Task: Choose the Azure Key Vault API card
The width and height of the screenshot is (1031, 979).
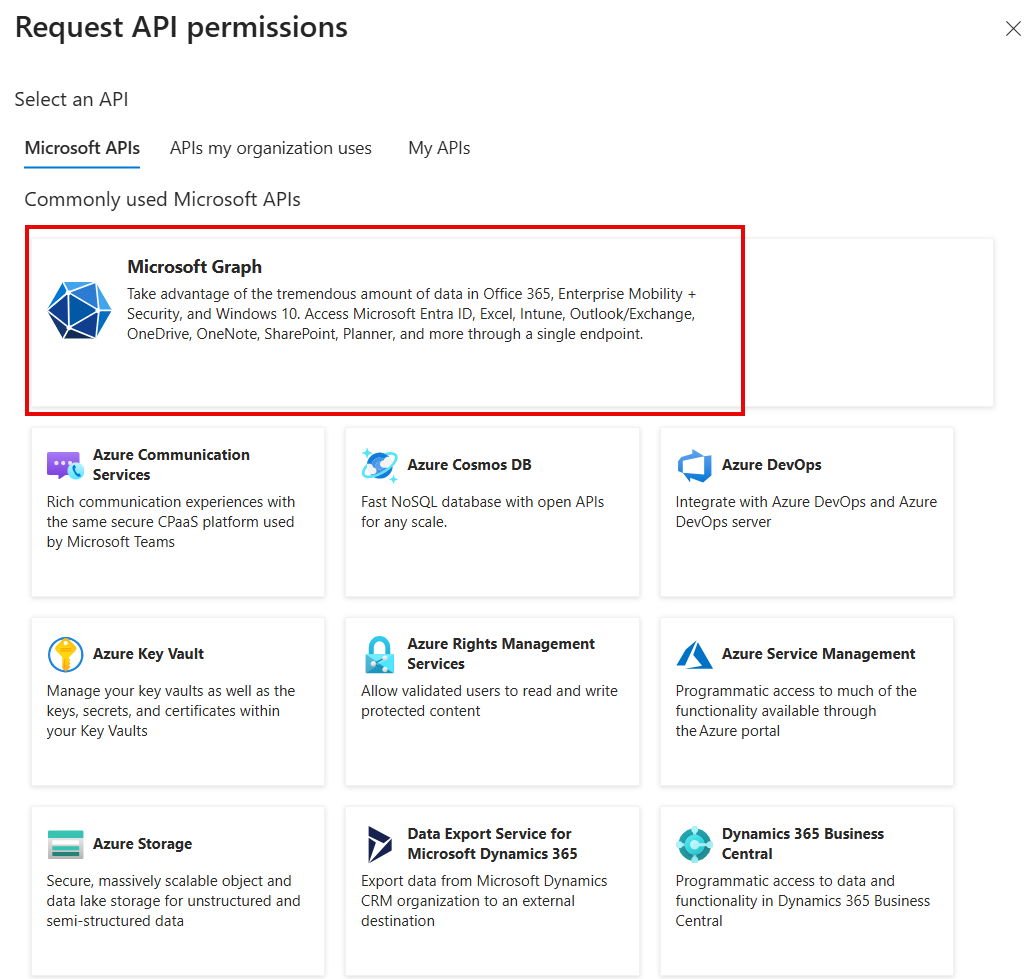Action: [x=178, y=700]
